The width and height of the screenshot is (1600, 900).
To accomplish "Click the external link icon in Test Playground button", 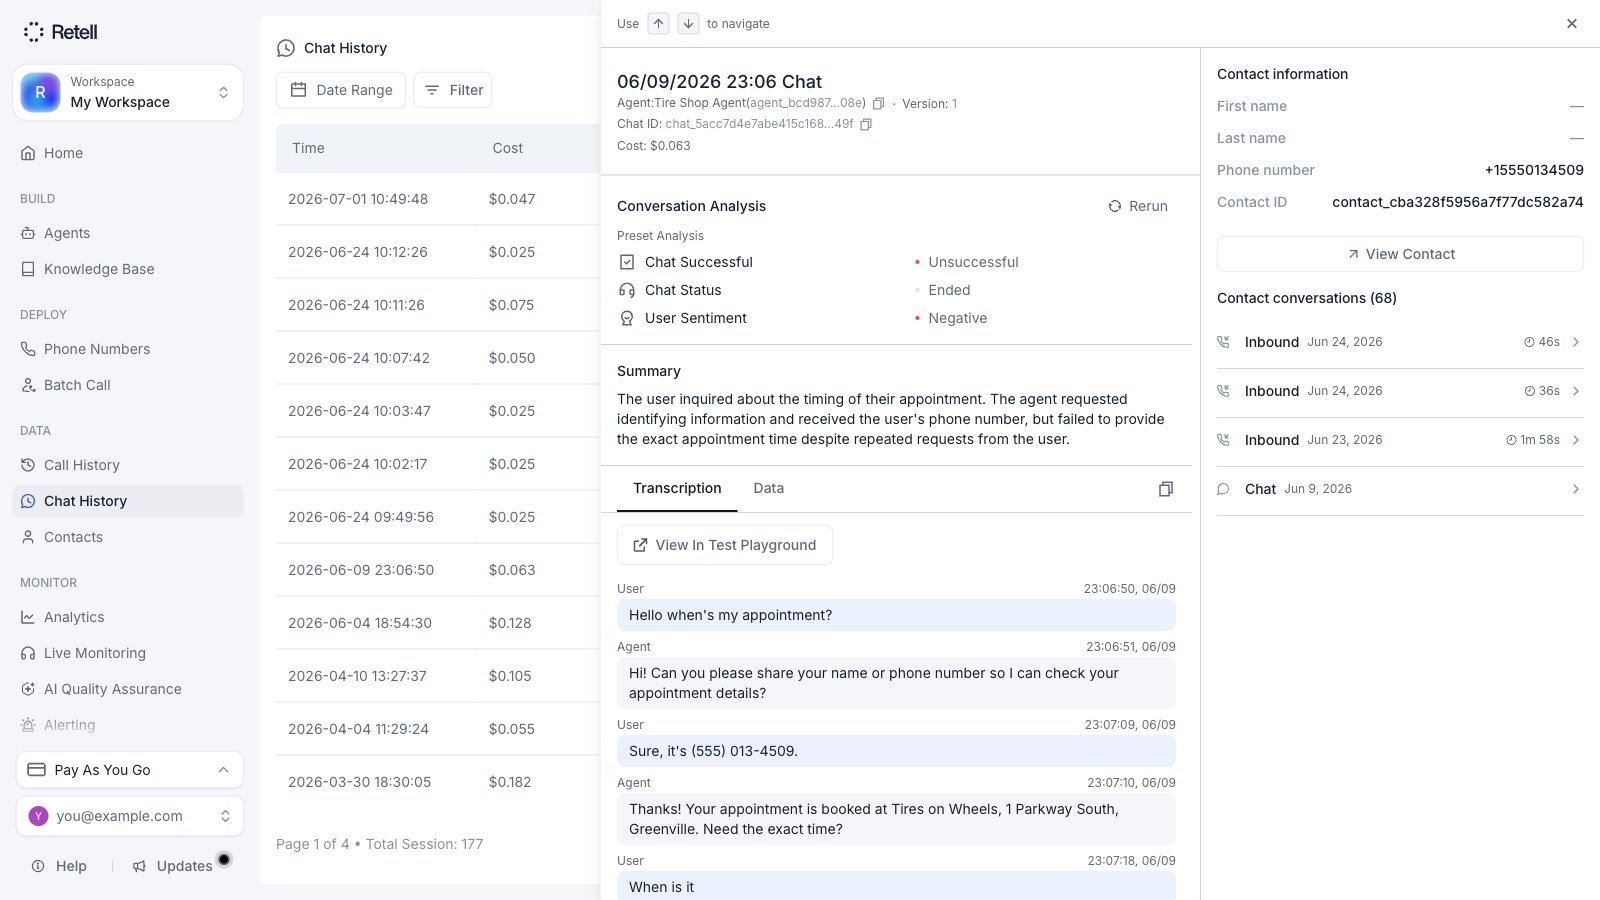I will (x=640, y=545).
